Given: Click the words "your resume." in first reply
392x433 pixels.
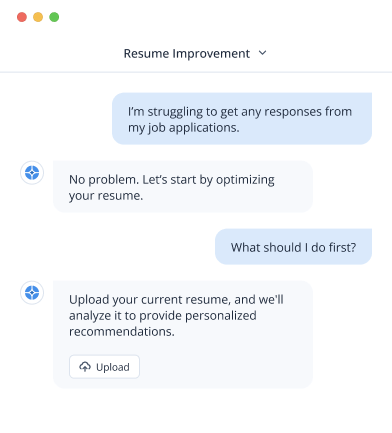Looking at the screenshot, I should click(x=106, y=196).
